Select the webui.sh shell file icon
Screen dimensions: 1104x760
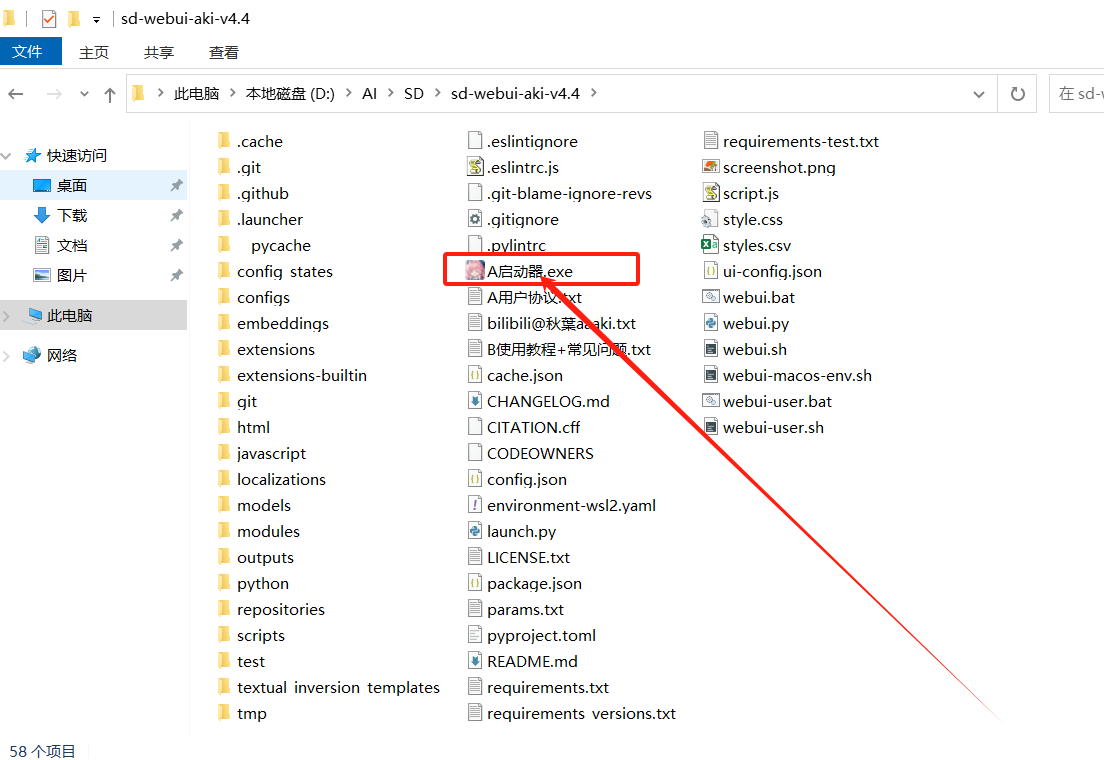click(711, 349)
